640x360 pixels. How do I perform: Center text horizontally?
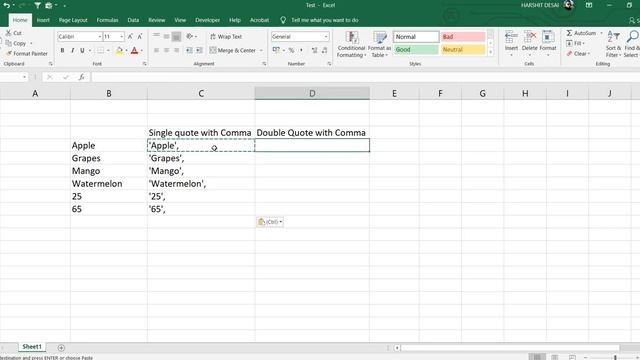tap(166, 51)
